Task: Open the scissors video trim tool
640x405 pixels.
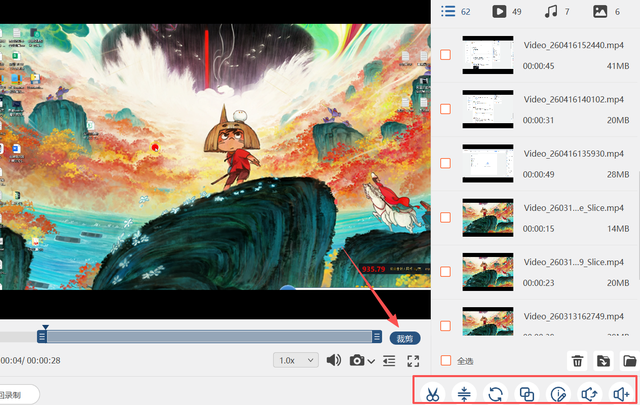Action: 432,394
